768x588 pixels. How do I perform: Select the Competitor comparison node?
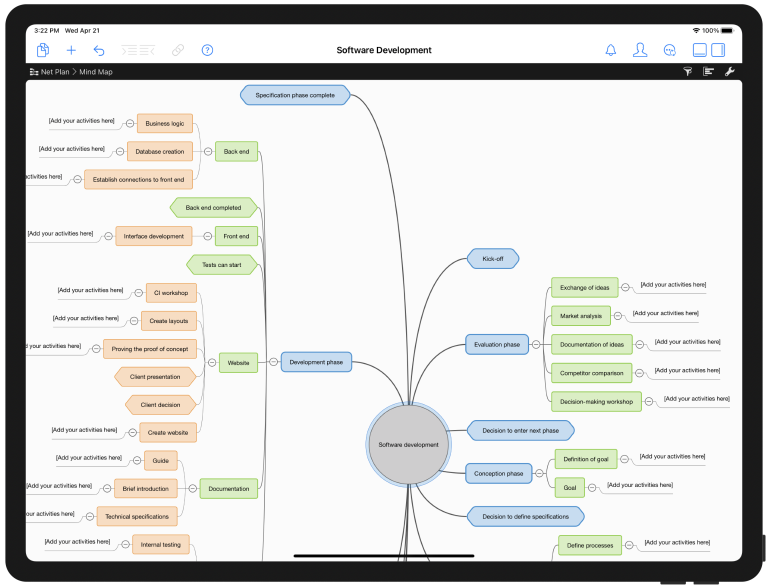point(592,373)
